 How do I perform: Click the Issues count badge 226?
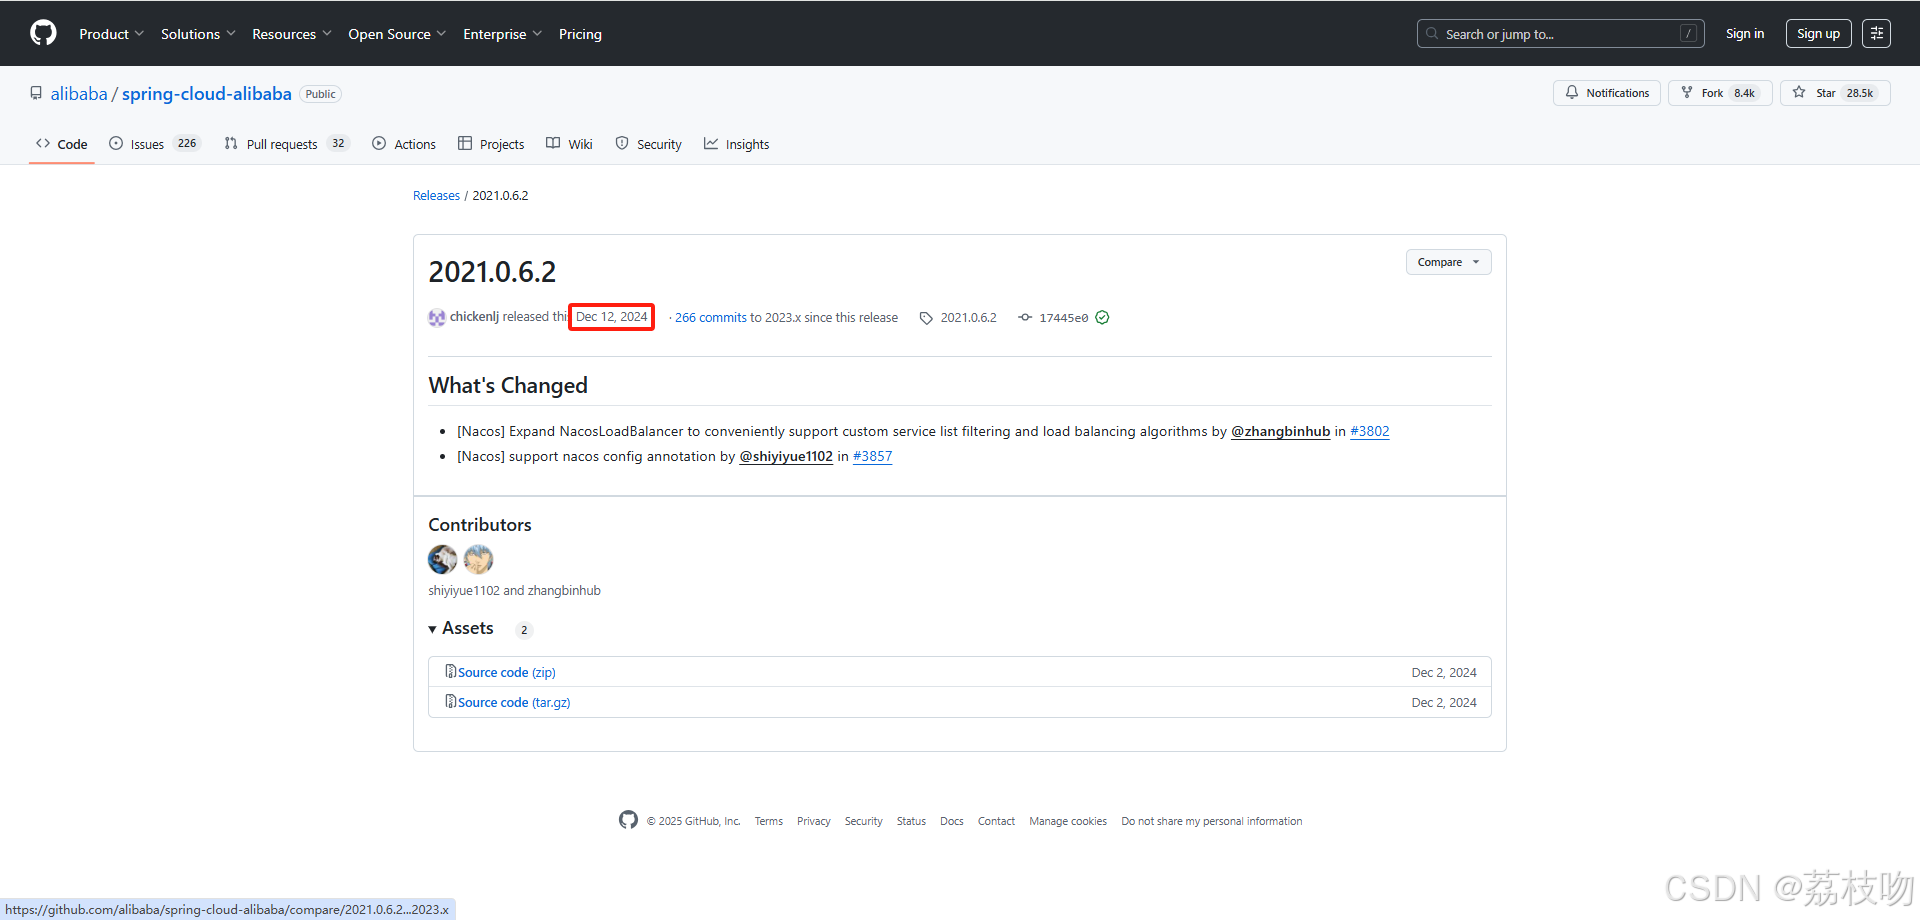tap(187, 144)
